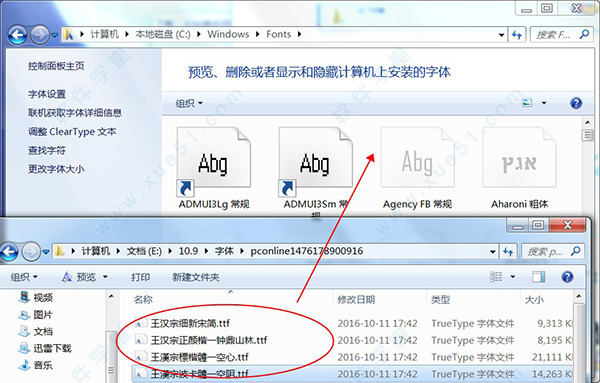Toggle preview pane icon
Image resolution: width=600 pixels, height=383 pixels.
538,277
